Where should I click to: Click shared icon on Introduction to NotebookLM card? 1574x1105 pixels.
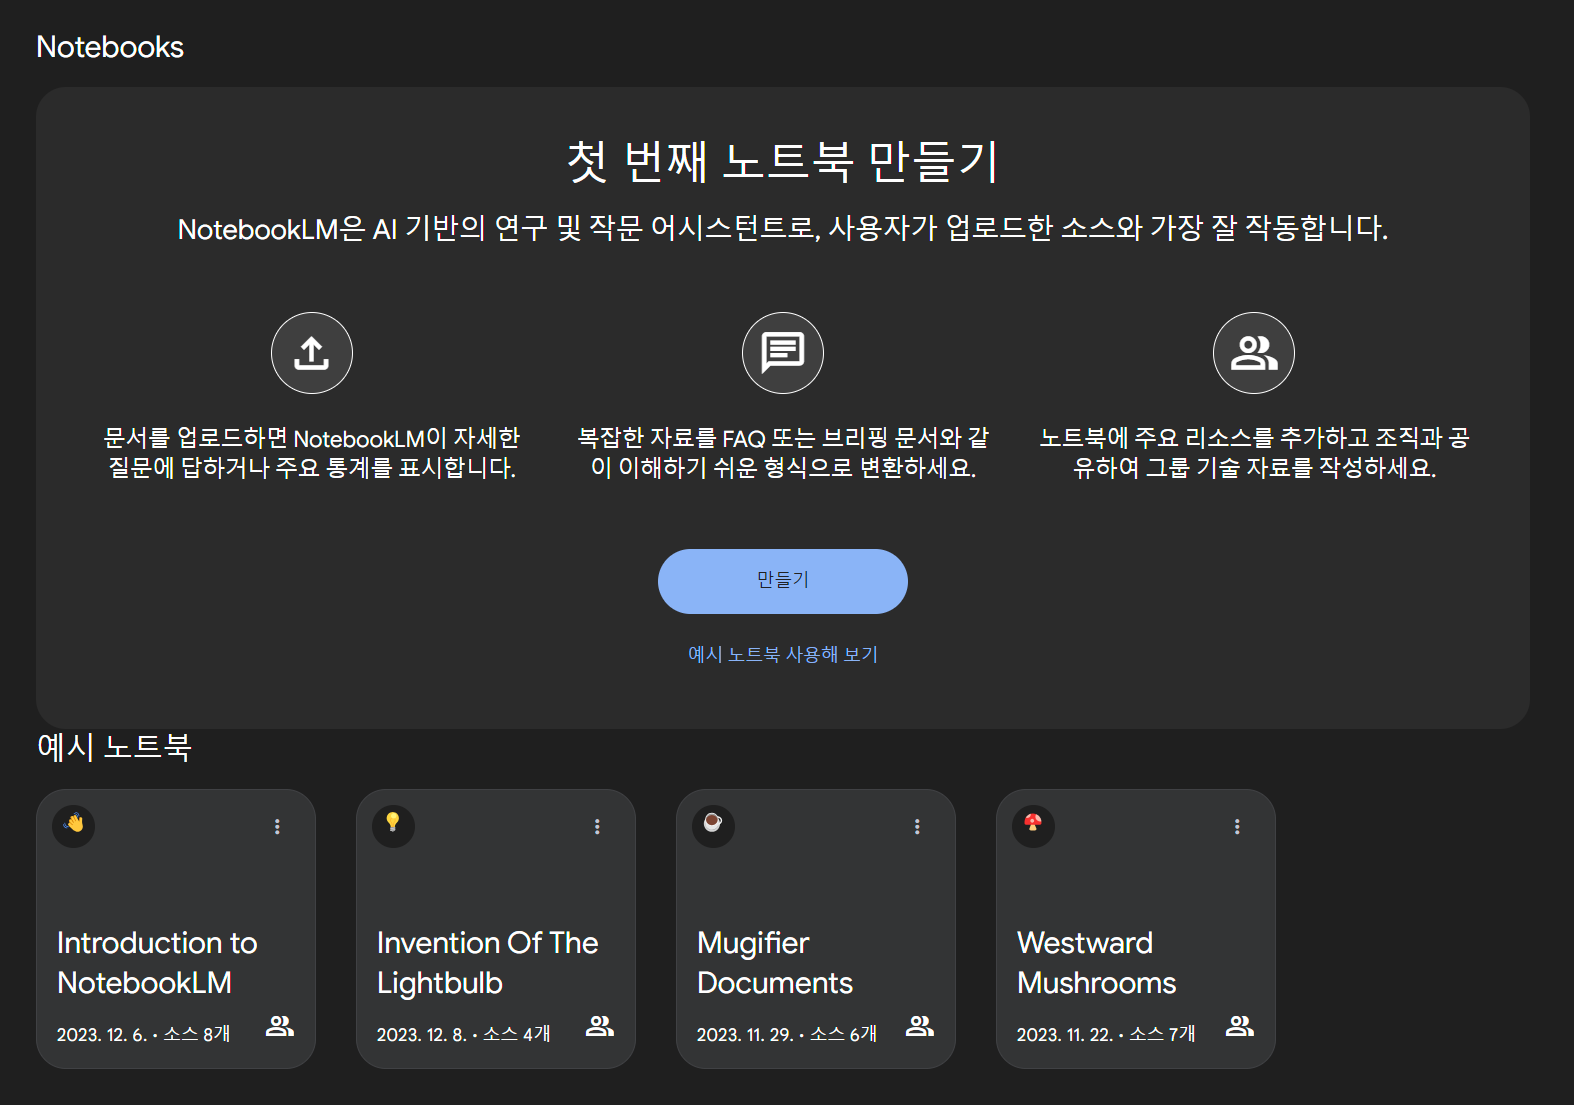(280, 1026)
